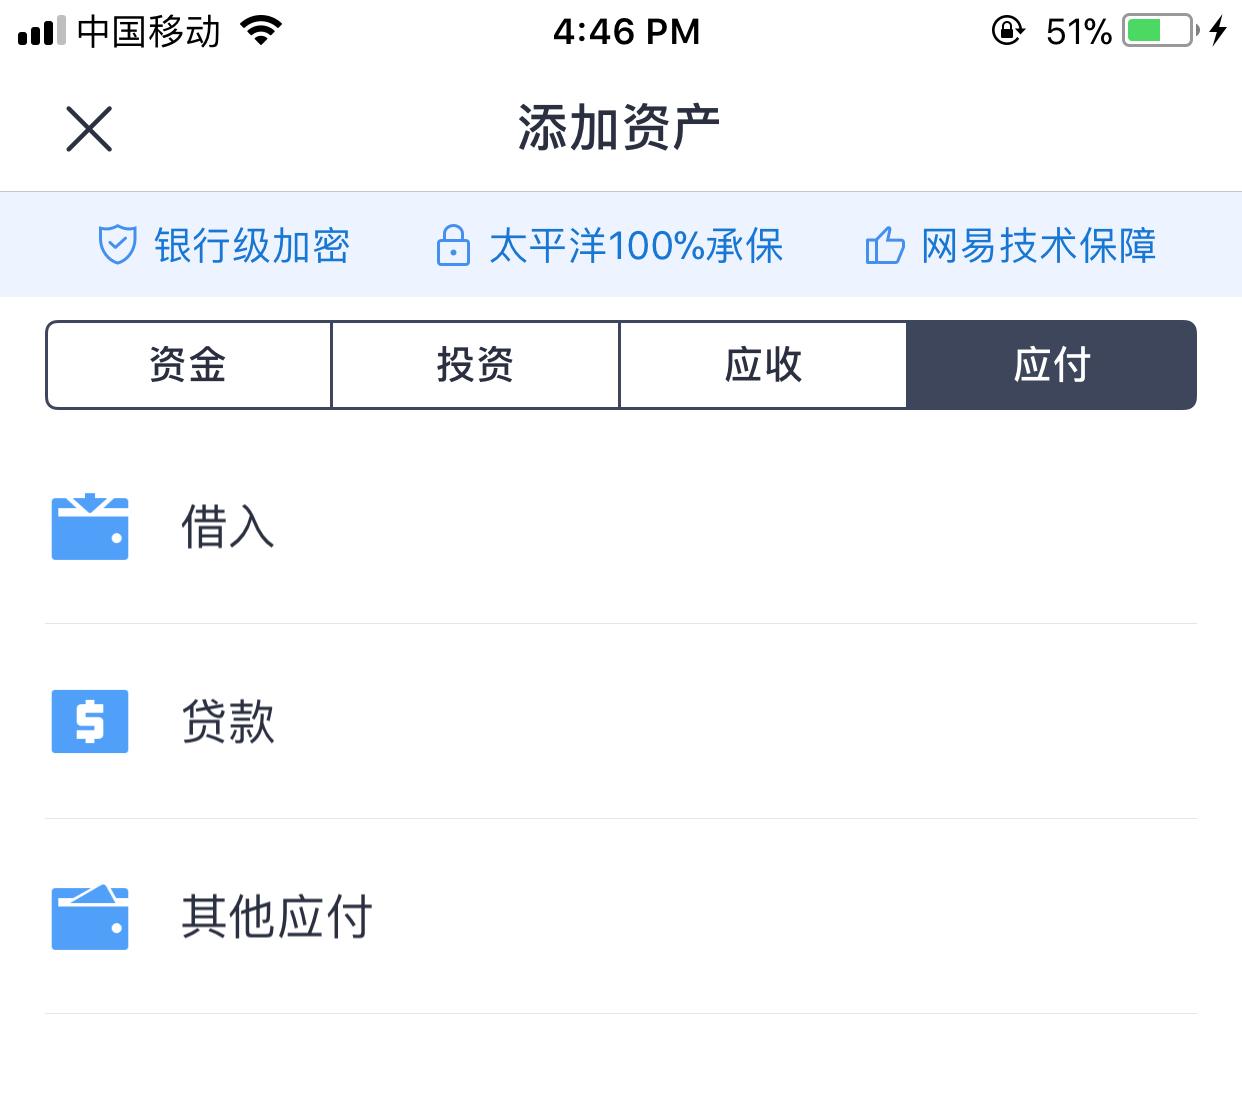Select the 应付 tab
This screenshot has width=1242, height=1111.
1052,365
